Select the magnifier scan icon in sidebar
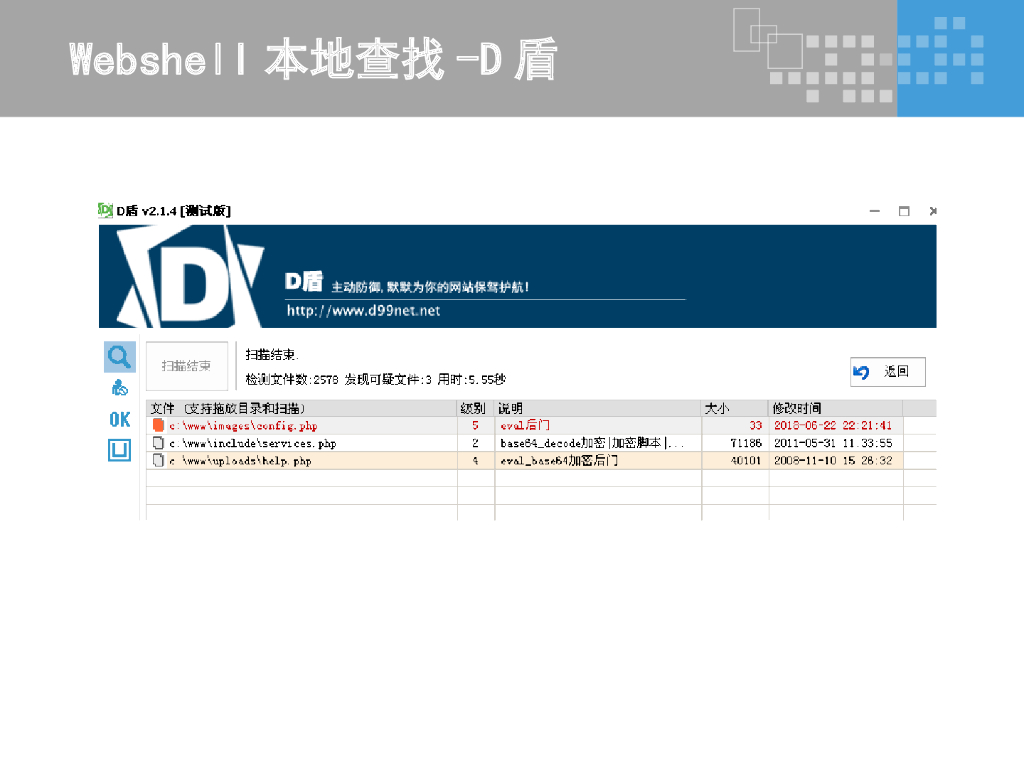This screenshot has width=1024, height=768. (x=120, y=357)
